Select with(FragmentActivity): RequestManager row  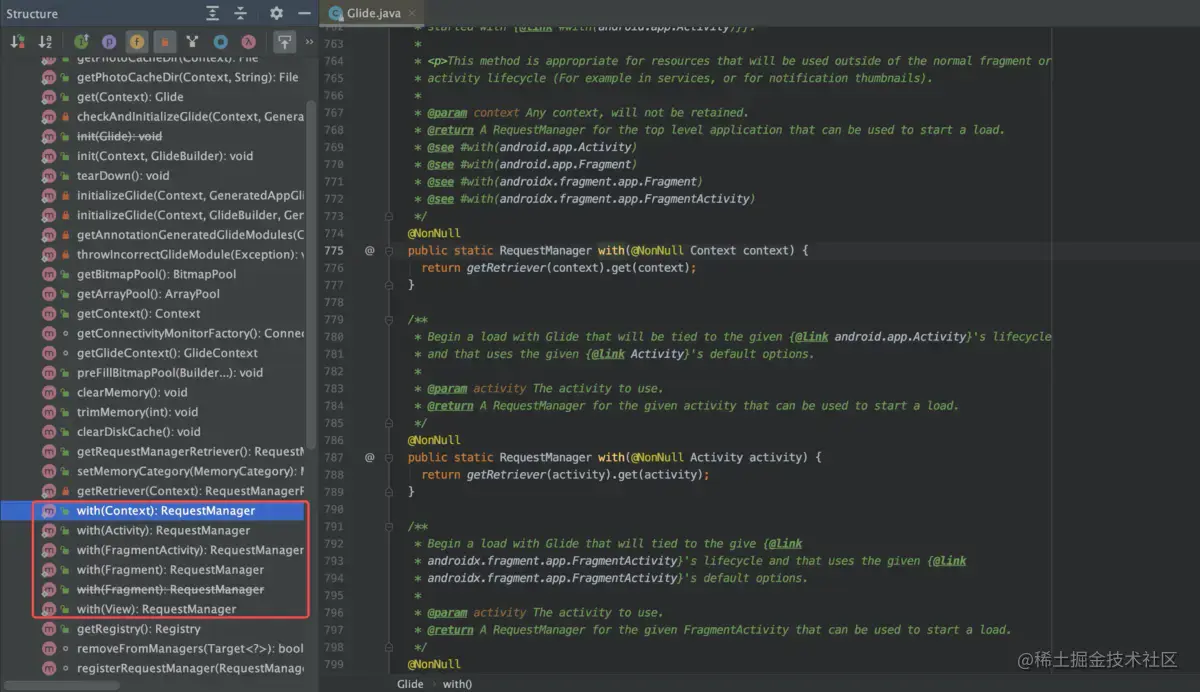click(x=152, y=550)
